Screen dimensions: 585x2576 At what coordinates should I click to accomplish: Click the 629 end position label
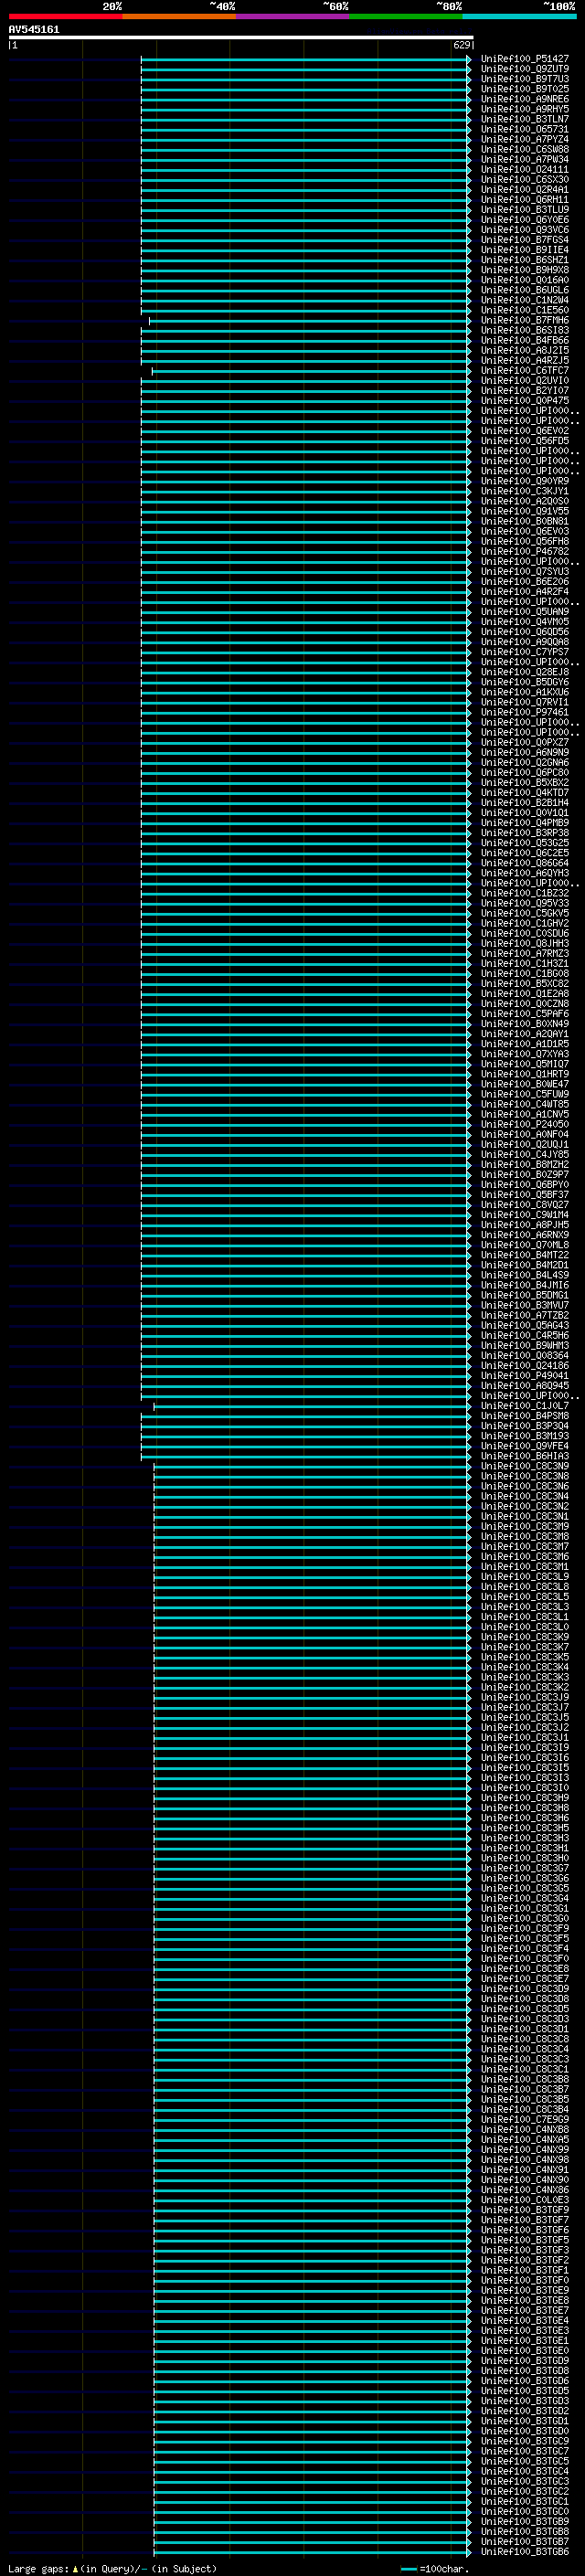pyautogui.click(x=462, y=45)
